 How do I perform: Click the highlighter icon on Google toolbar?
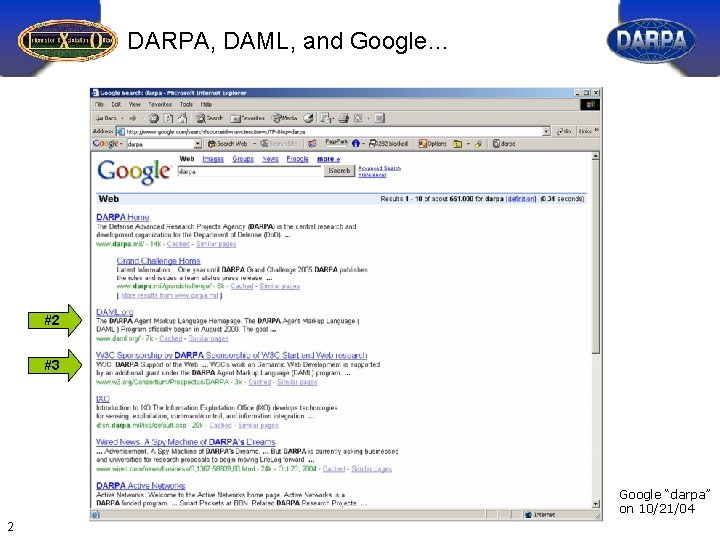(x=478, y=144)
